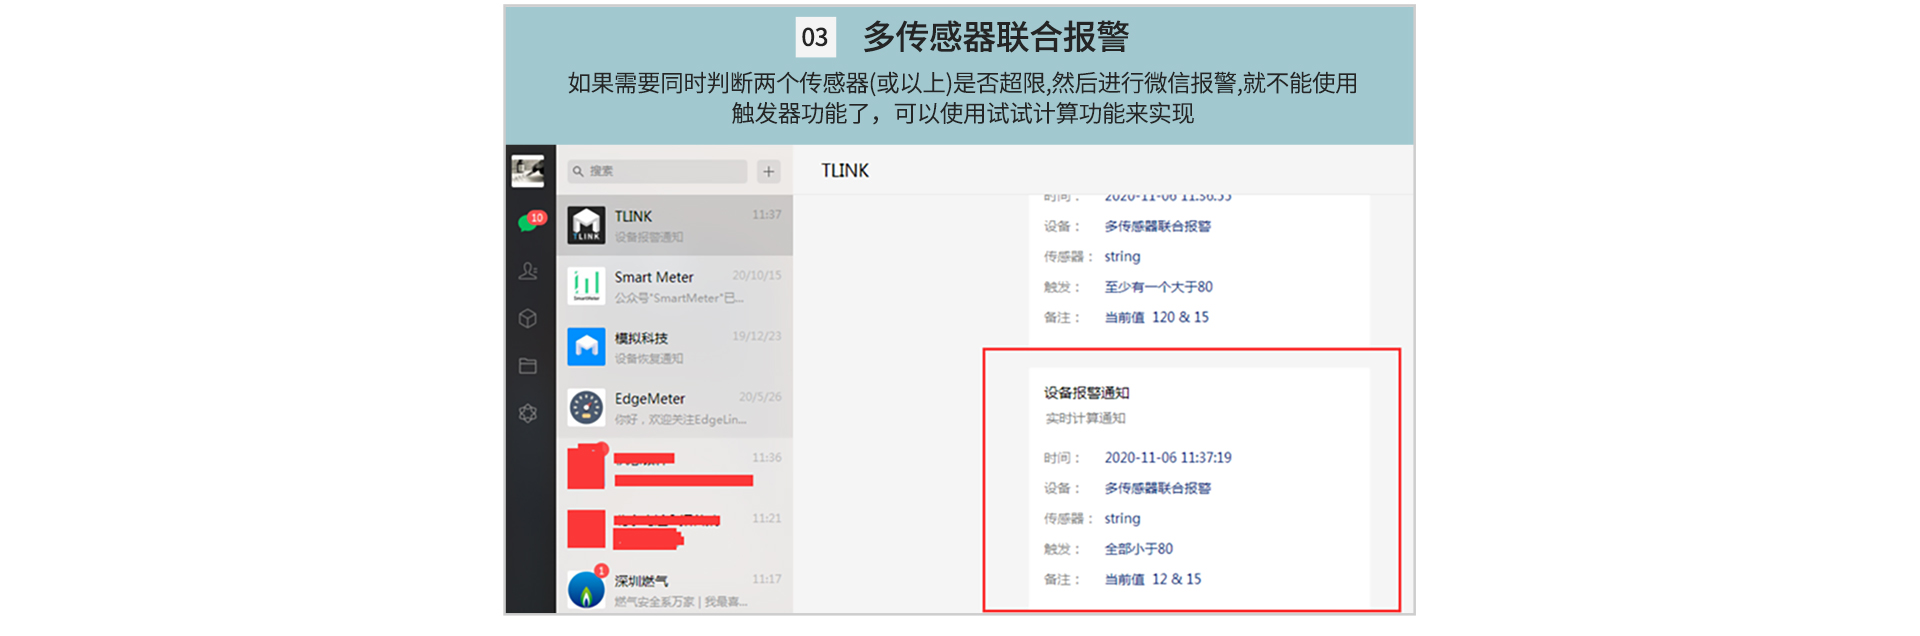Open the Smart Meter conversation
1920x636 pixels.
click(x=675, y=286)
